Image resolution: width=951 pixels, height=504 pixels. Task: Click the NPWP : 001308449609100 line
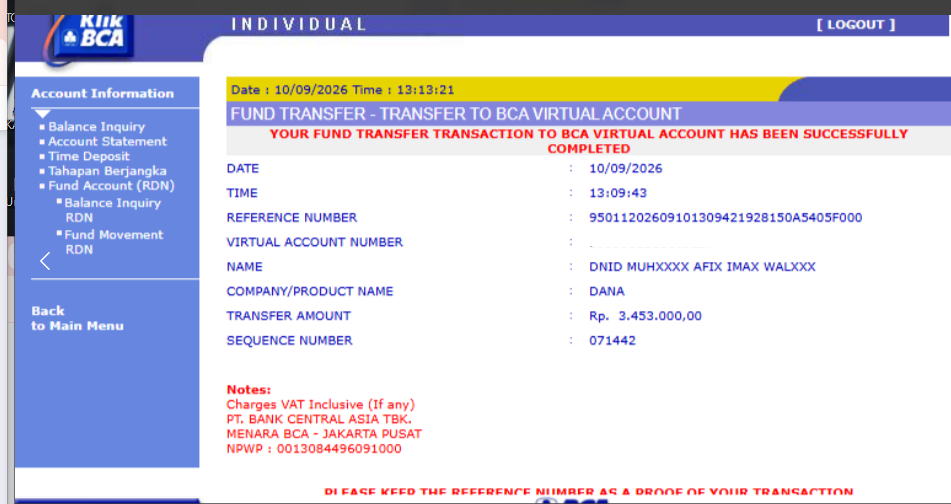[x=314, y=449]
